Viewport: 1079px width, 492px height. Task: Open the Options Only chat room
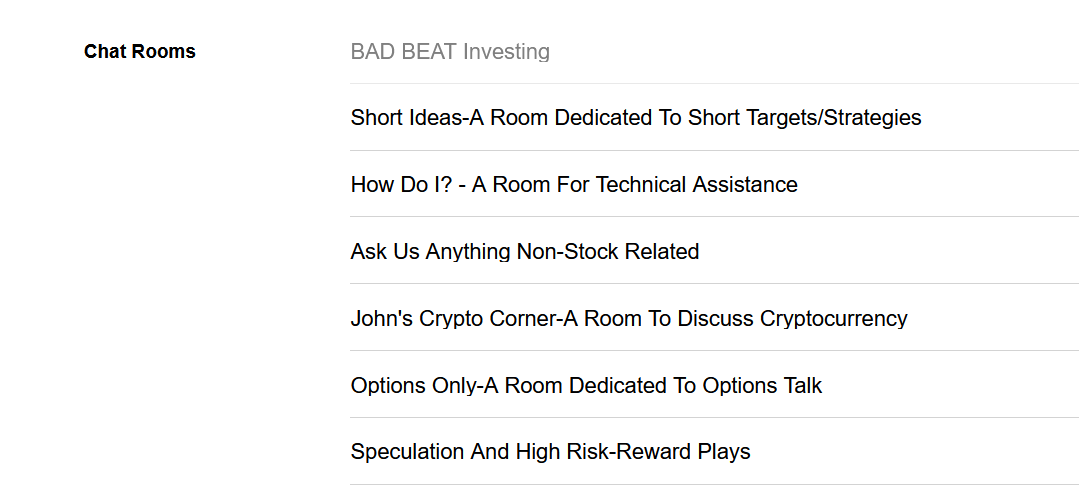pos(586,385)
